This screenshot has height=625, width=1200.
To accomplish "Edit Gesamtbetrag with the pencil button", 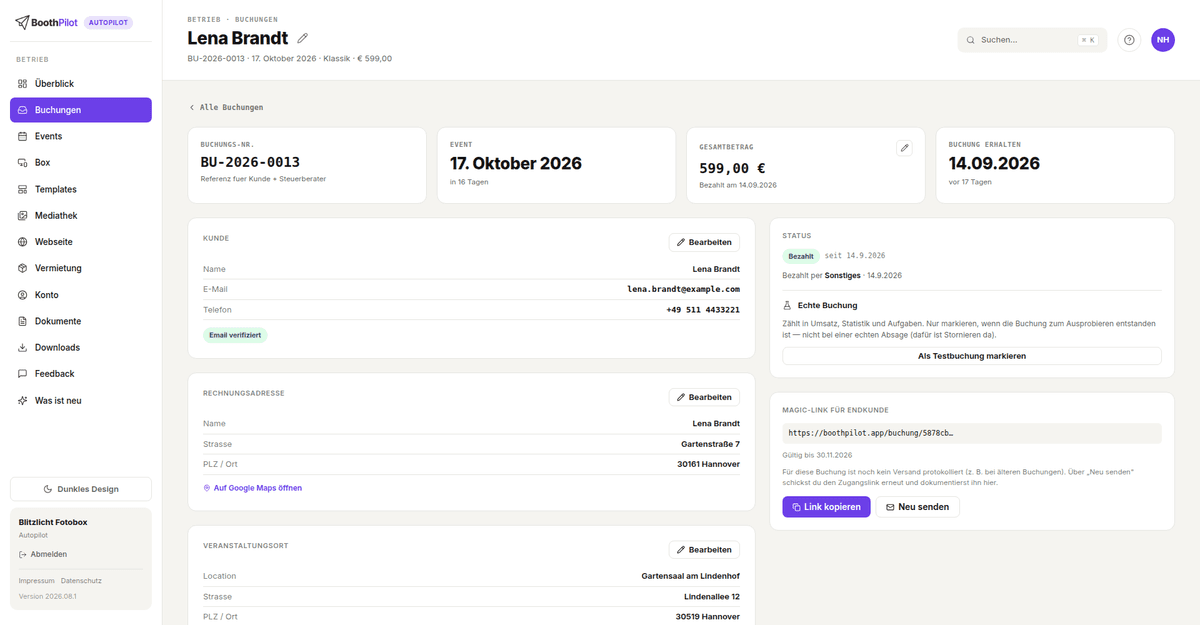I will pos(905,148).
